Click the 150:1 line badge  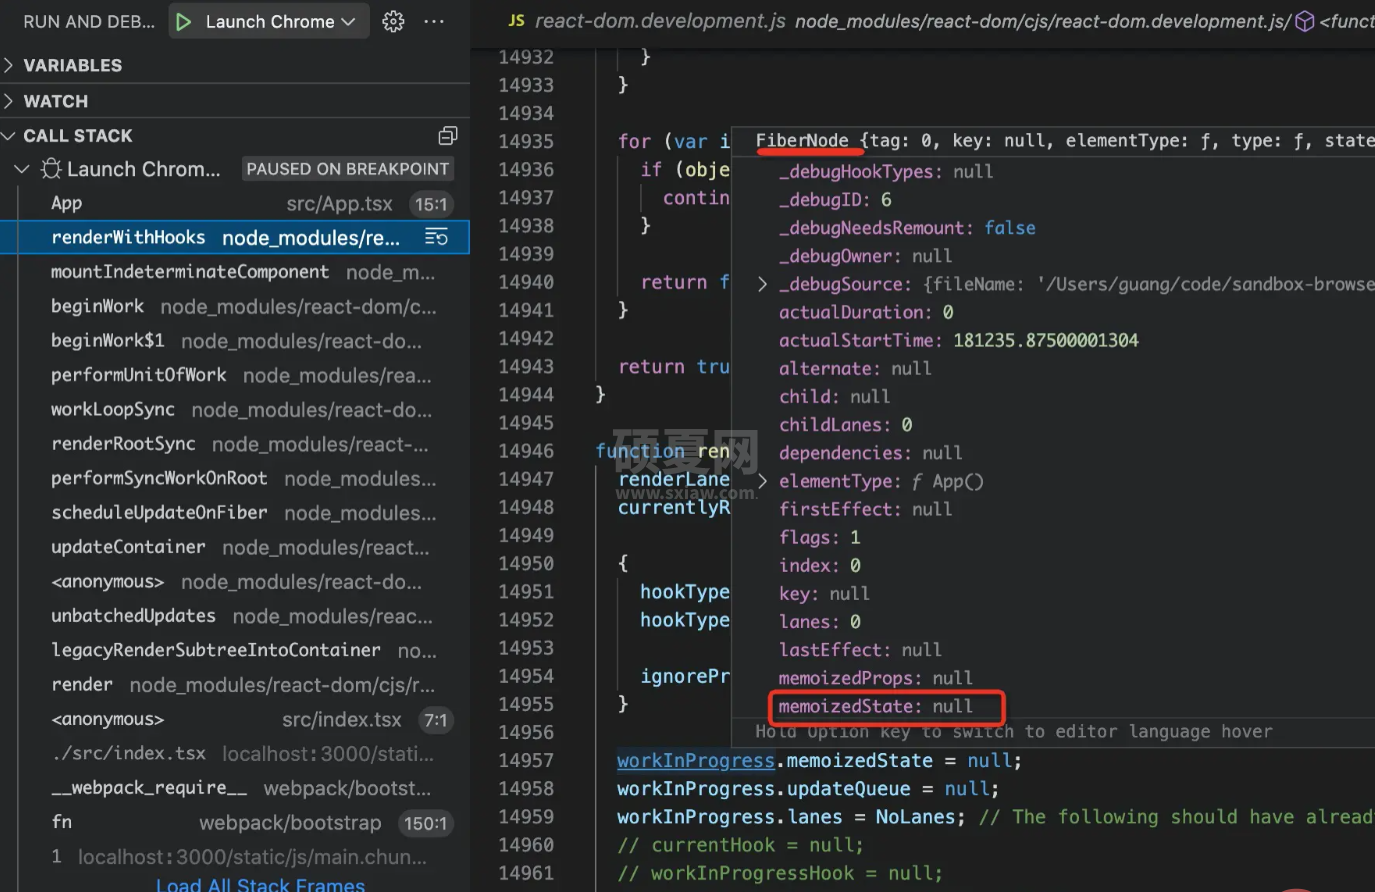point(425,824)
